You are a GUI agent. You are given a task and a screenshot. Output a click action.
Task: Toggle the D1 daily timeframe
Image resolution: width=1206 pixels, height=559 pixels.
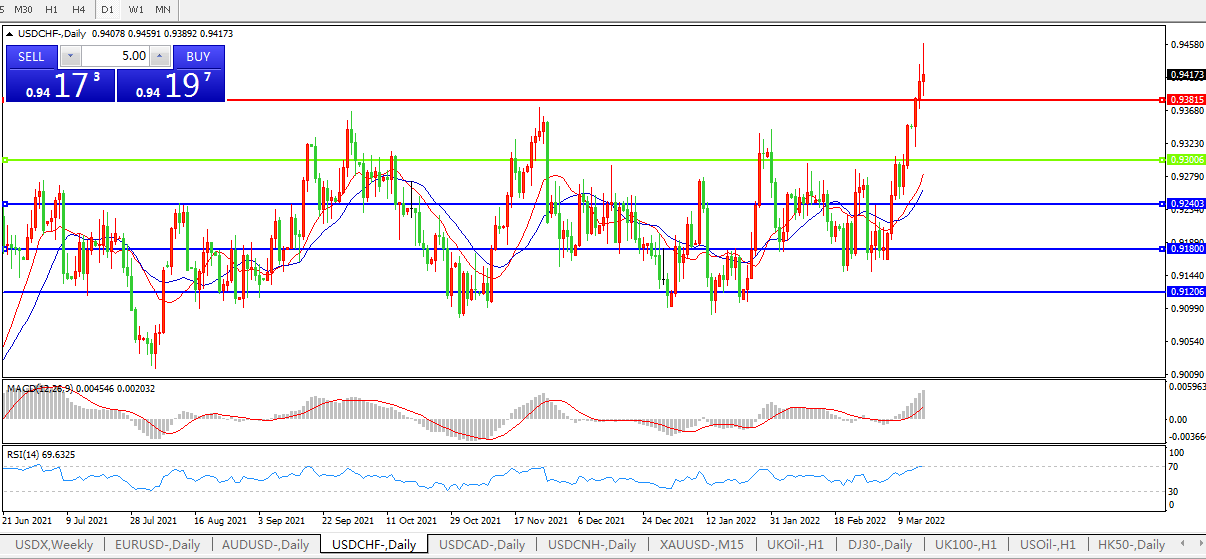(108, 9)
